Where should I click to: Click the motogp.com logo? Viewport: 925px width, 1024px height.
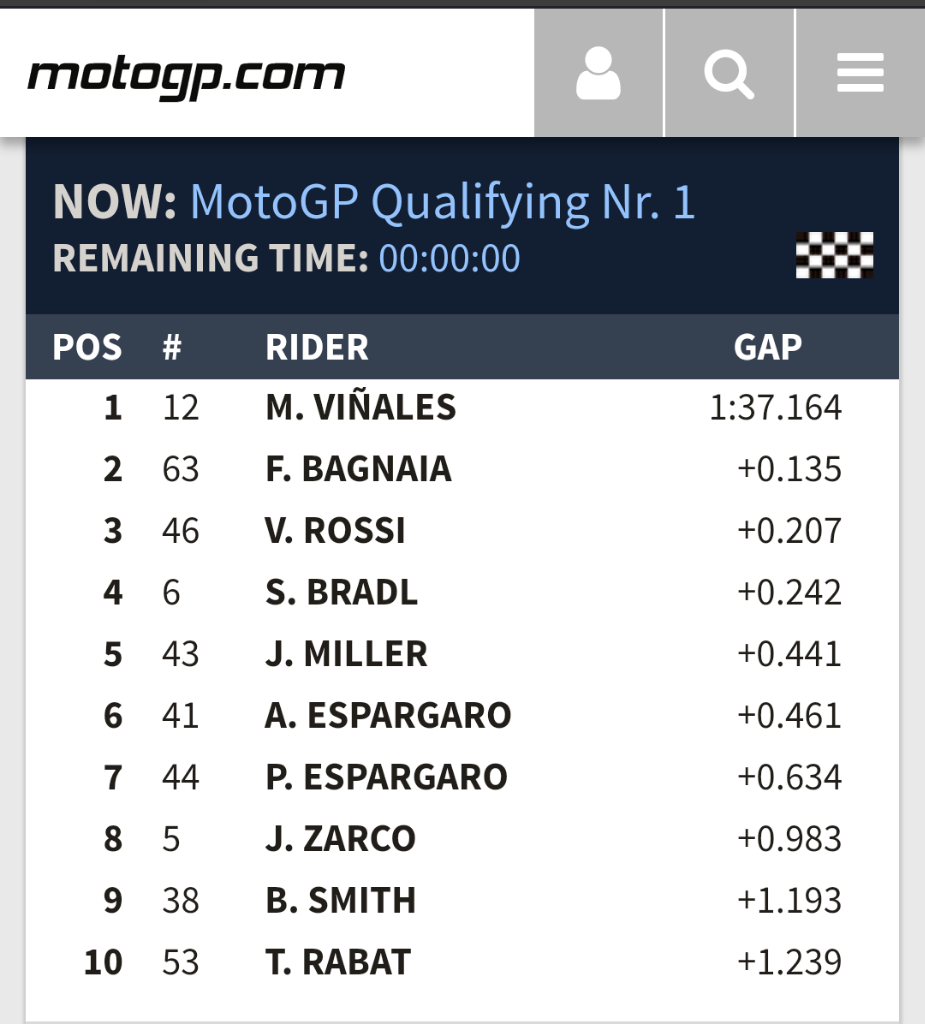pyautogui.click(x=186, y=75)
